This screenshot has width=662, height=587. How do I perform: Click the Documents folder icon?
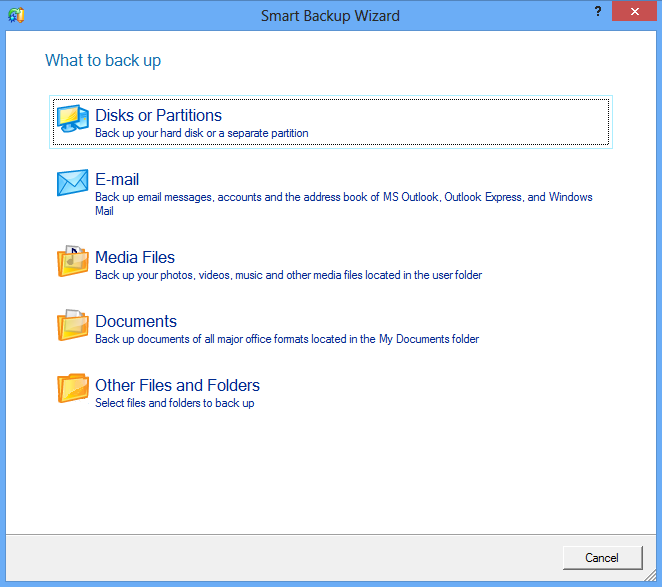[73, 326]
